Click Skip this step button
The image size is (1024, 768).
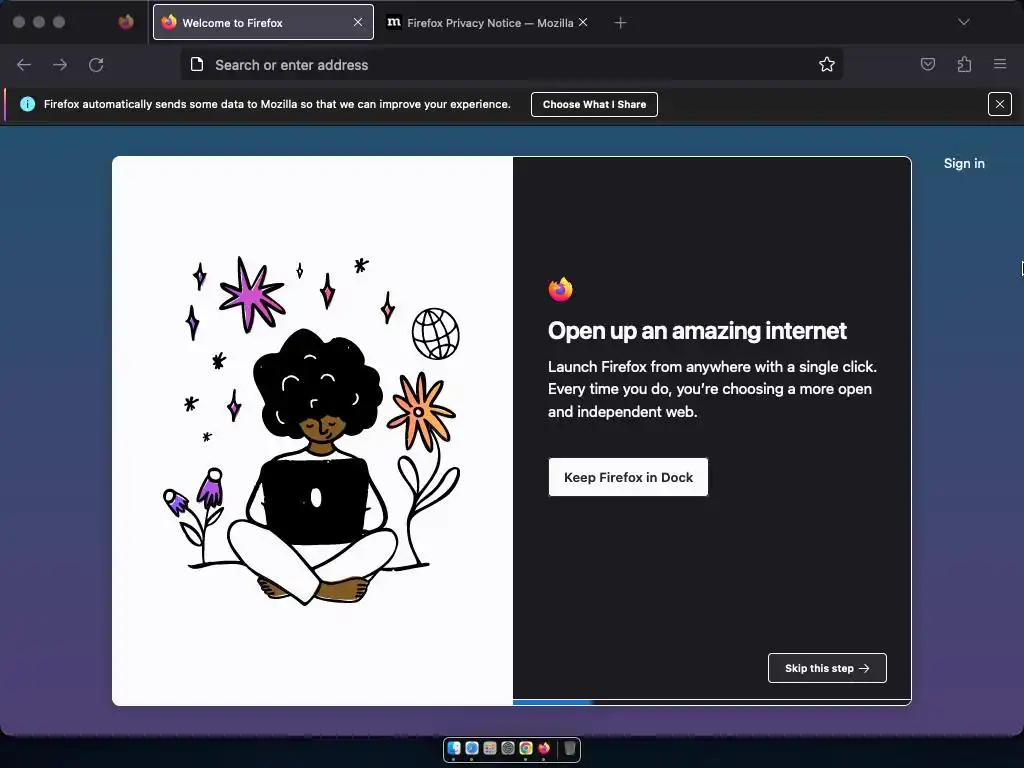[827, 668]
